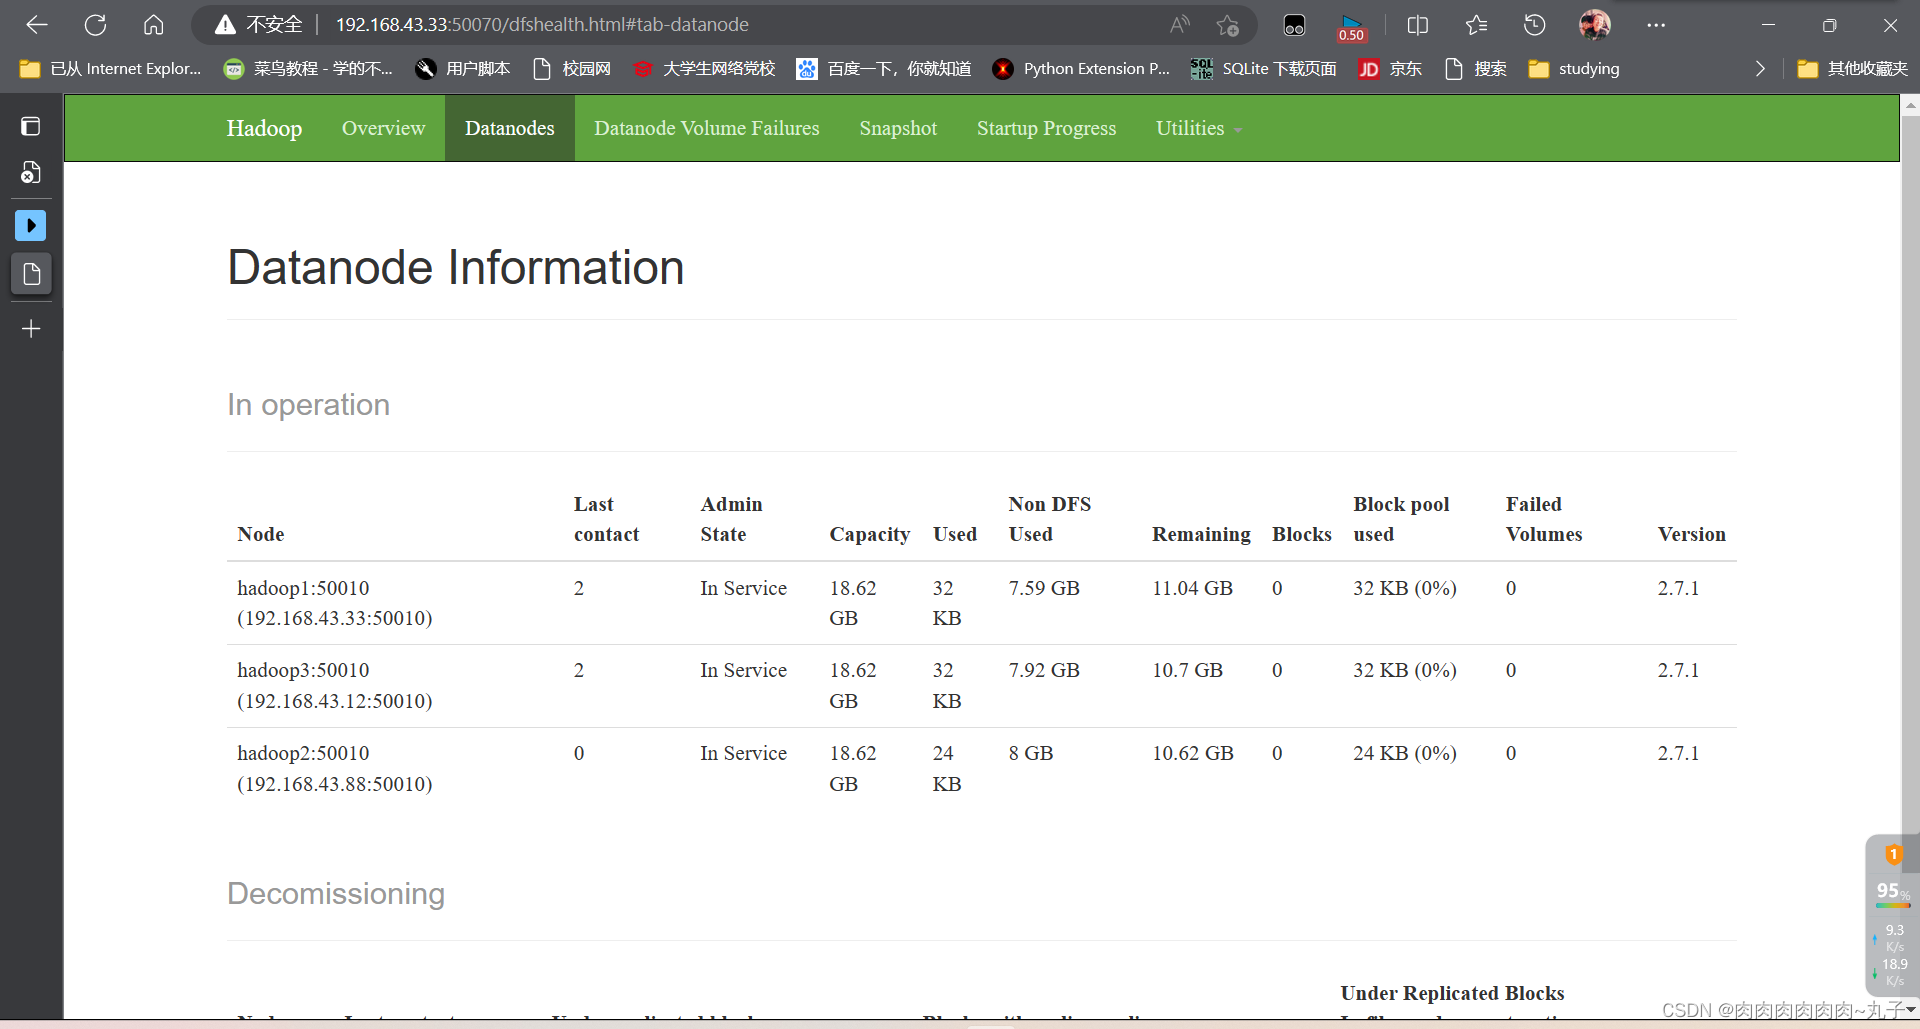This screenshot has height=1029, width=1920.
Task: Open the 大学生网络党校 bookmark
Action: [705, 69]
